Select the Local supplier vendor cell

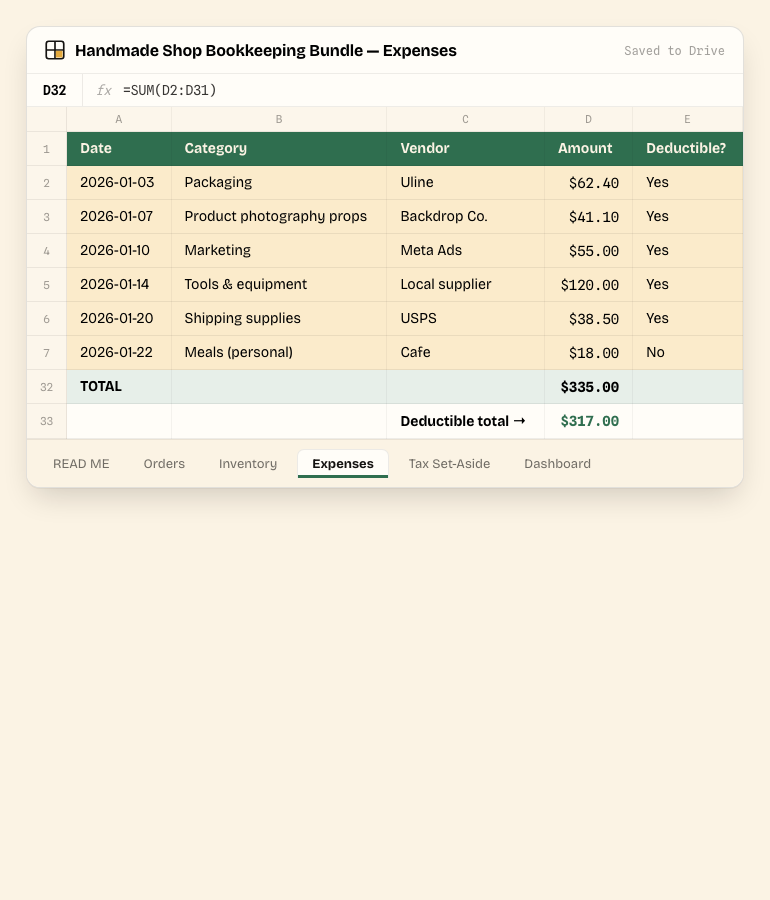[465, 284]
